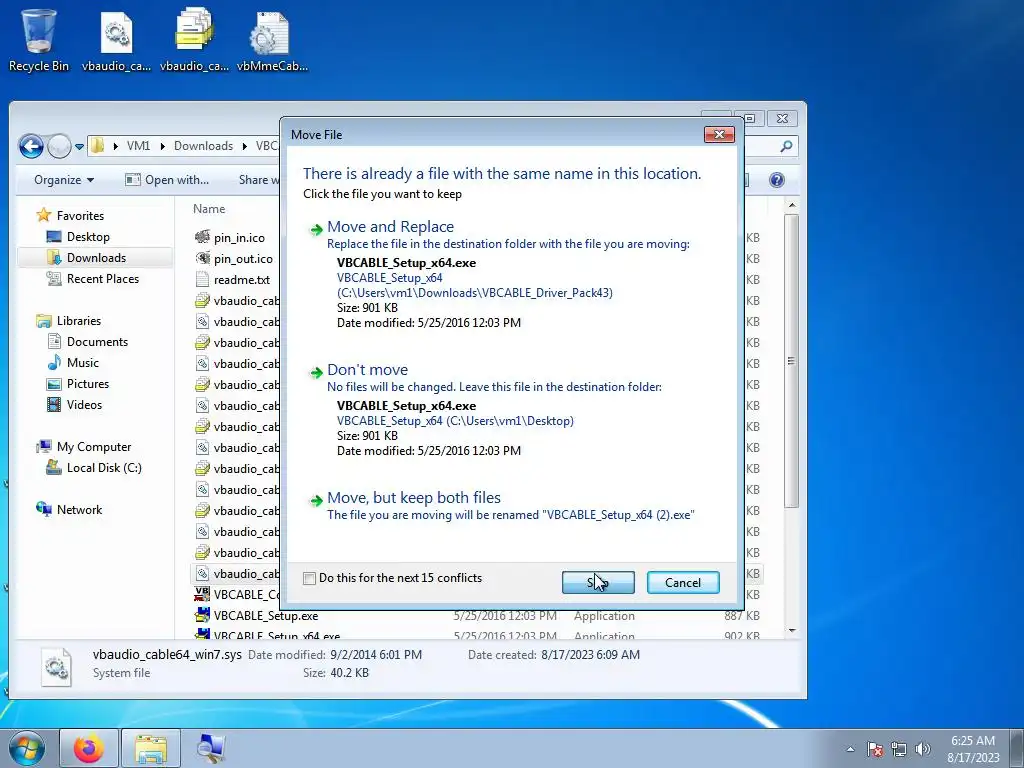This screenshot has height=768, width=1024.
Task: Click the search magnifier icon in Explorer
Action: pos(786,146)
